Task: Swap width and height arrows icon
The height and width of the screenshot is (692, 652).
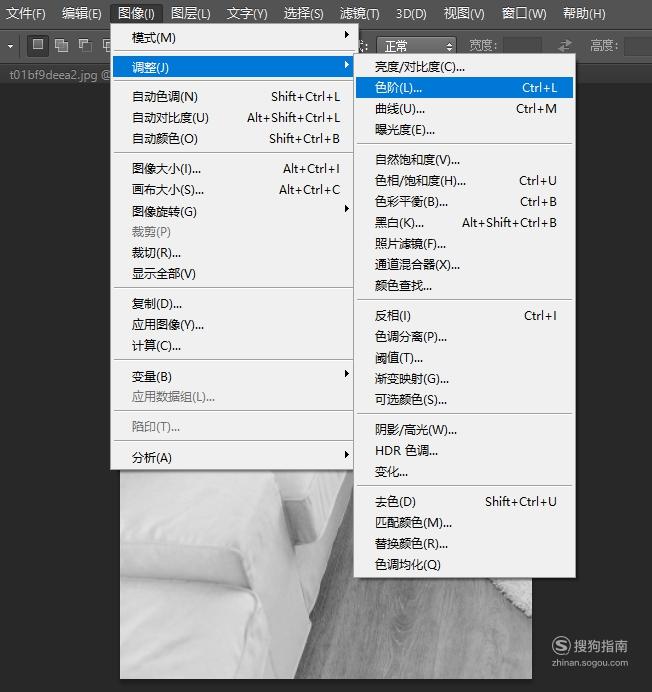Action: tap(565, 45)
